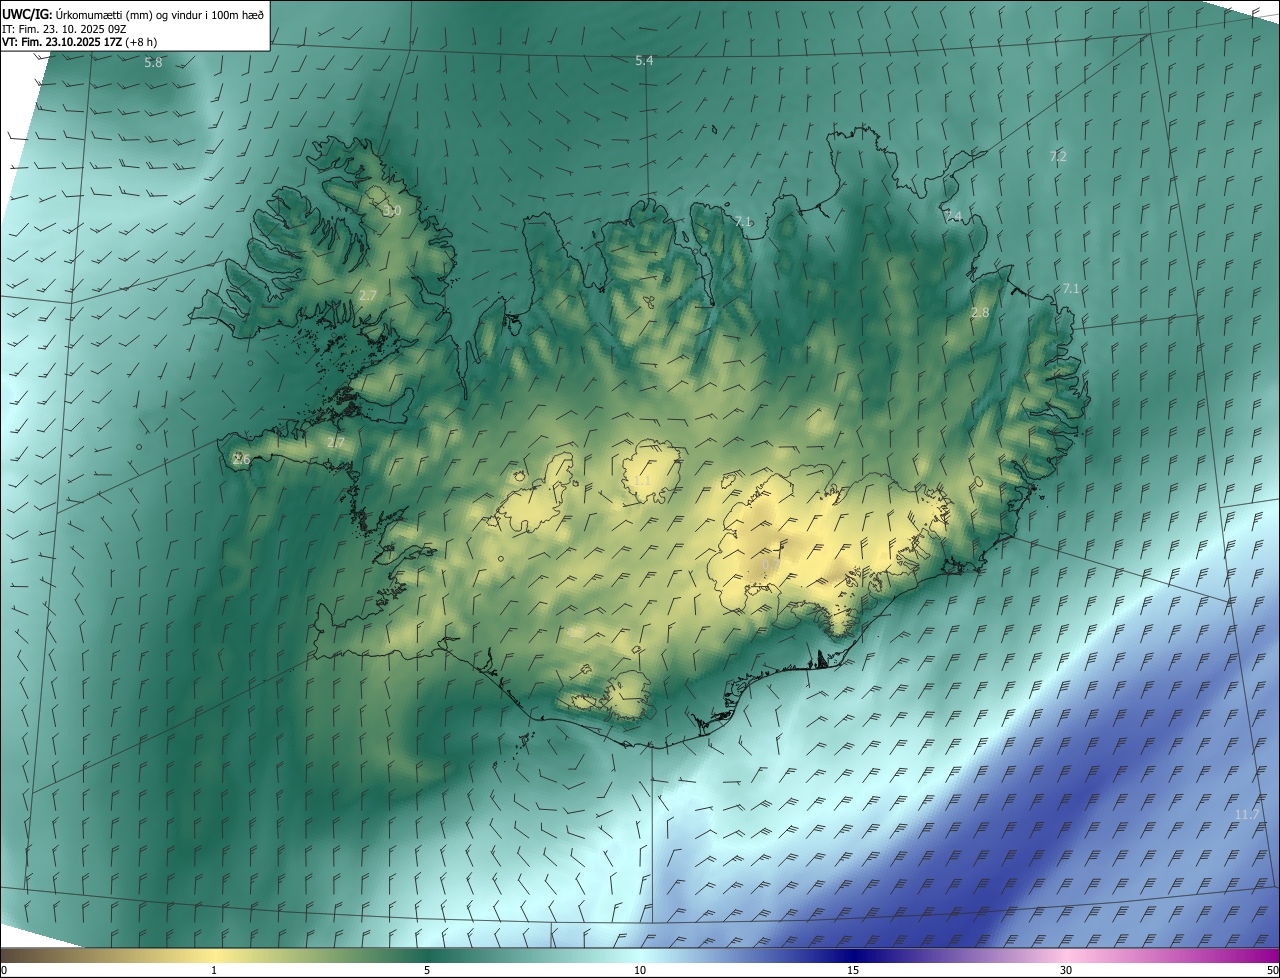Click the title text 'UWC/IG: Úrkomumætti (mm)'
The image size is (1280, 978).
pos(77,14)
